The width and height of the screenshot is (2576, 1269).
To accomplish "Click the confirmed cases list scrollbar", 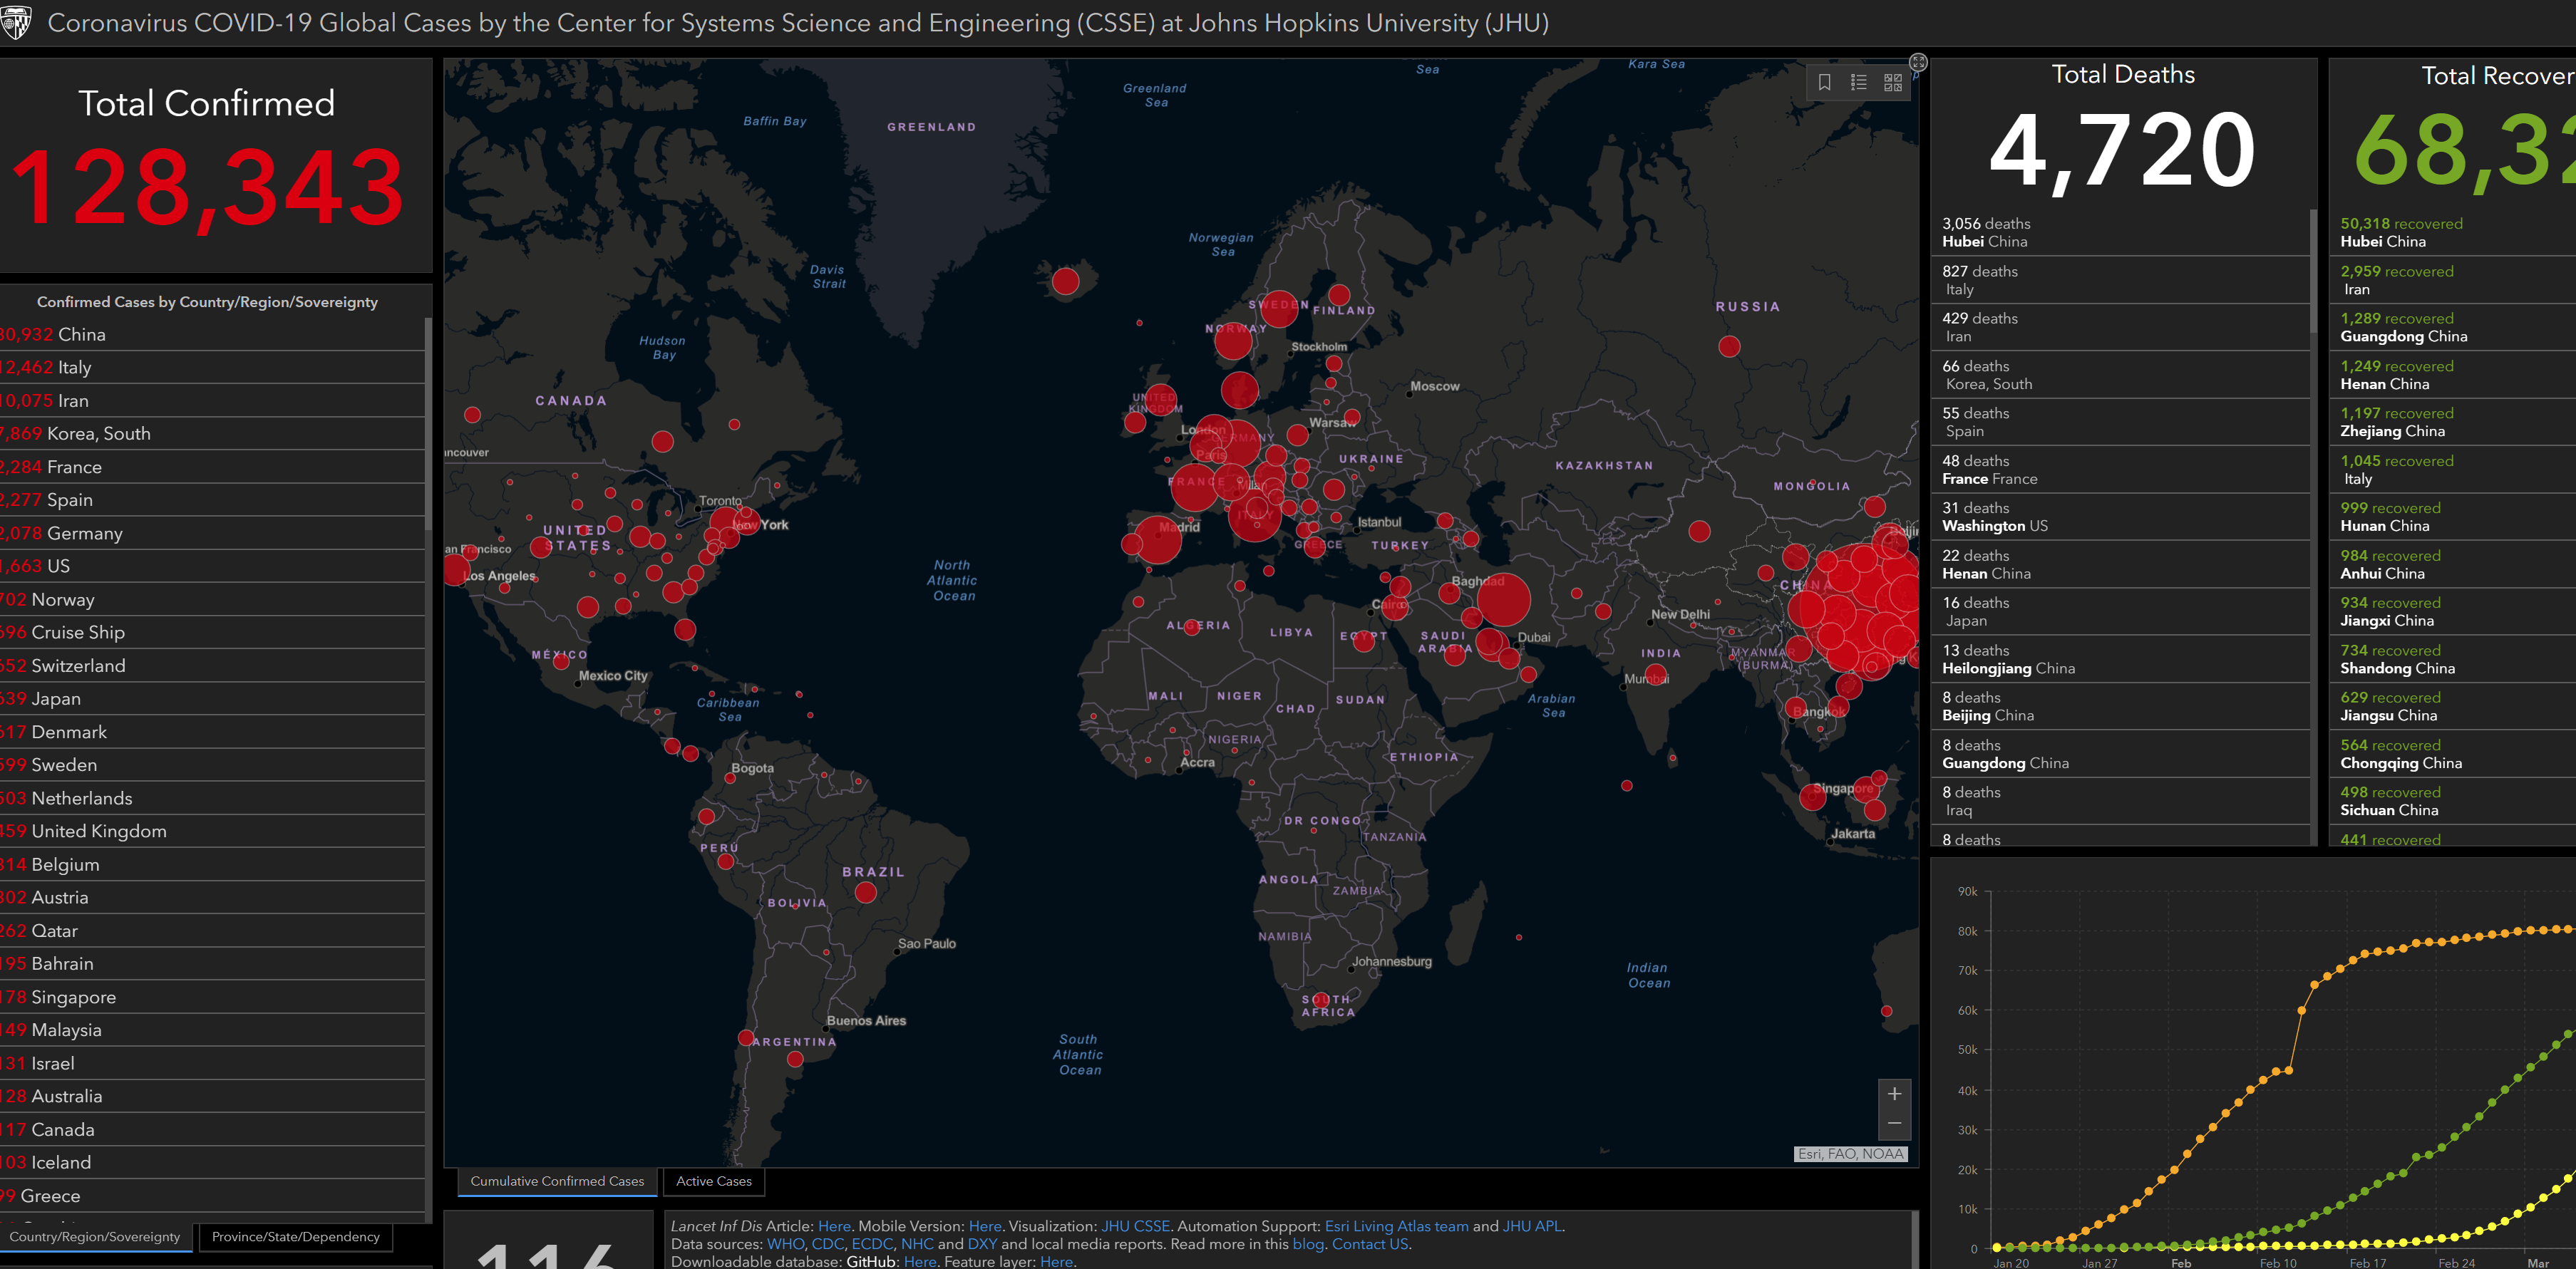I will [x=428, y=424].
